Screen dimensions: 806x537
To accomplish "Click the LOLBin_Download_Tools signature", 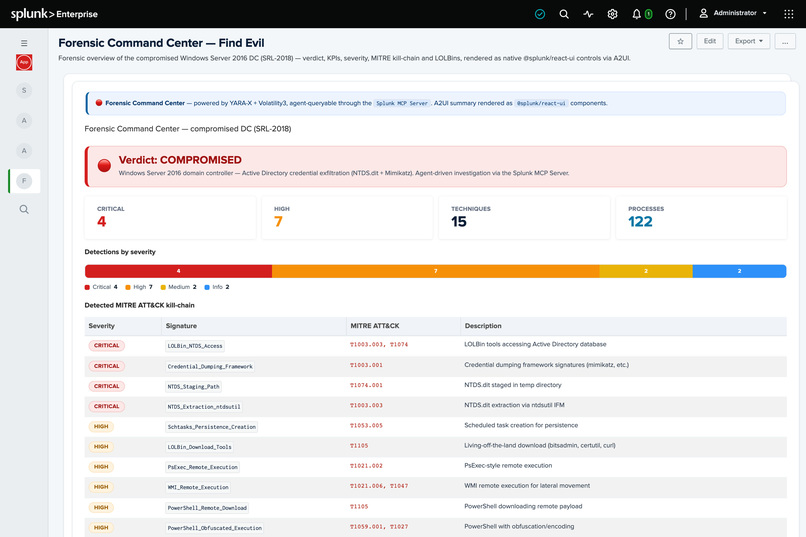I will (x=199, y=447).
